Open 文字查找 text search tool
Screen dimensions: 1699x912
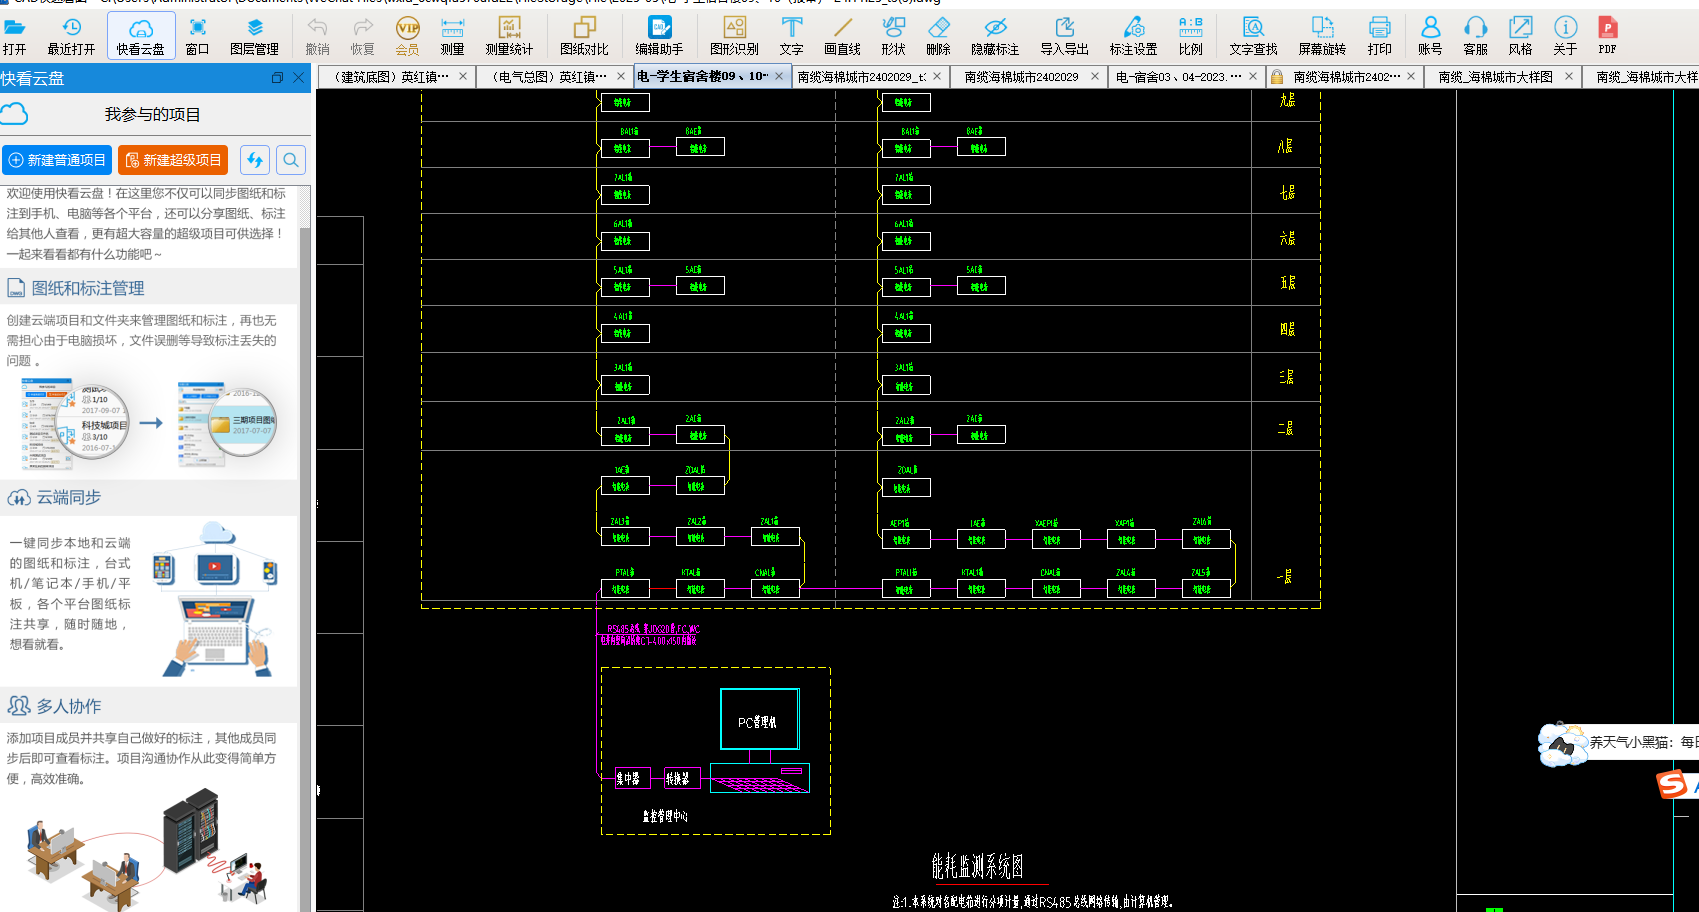click(1254, 36)
